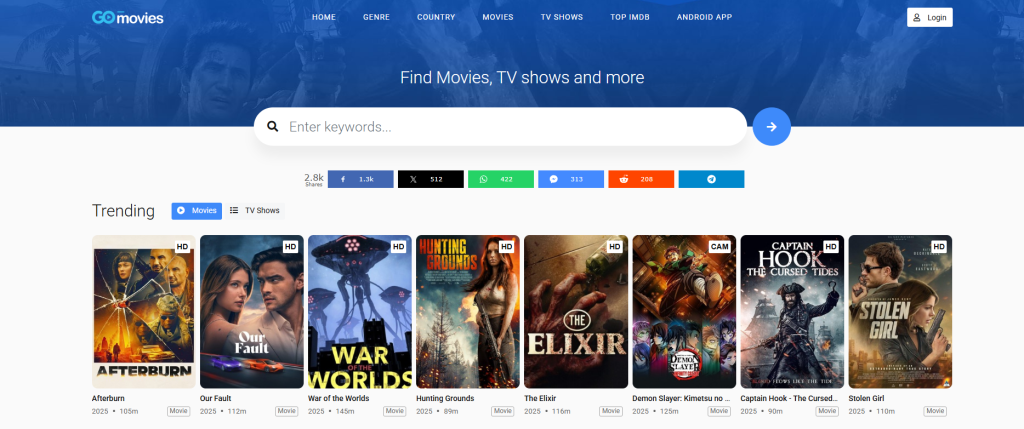The image size is (1024, 429).
Task: Share on Facebook button
Action: pyautogui.click(x=360, y=179)
